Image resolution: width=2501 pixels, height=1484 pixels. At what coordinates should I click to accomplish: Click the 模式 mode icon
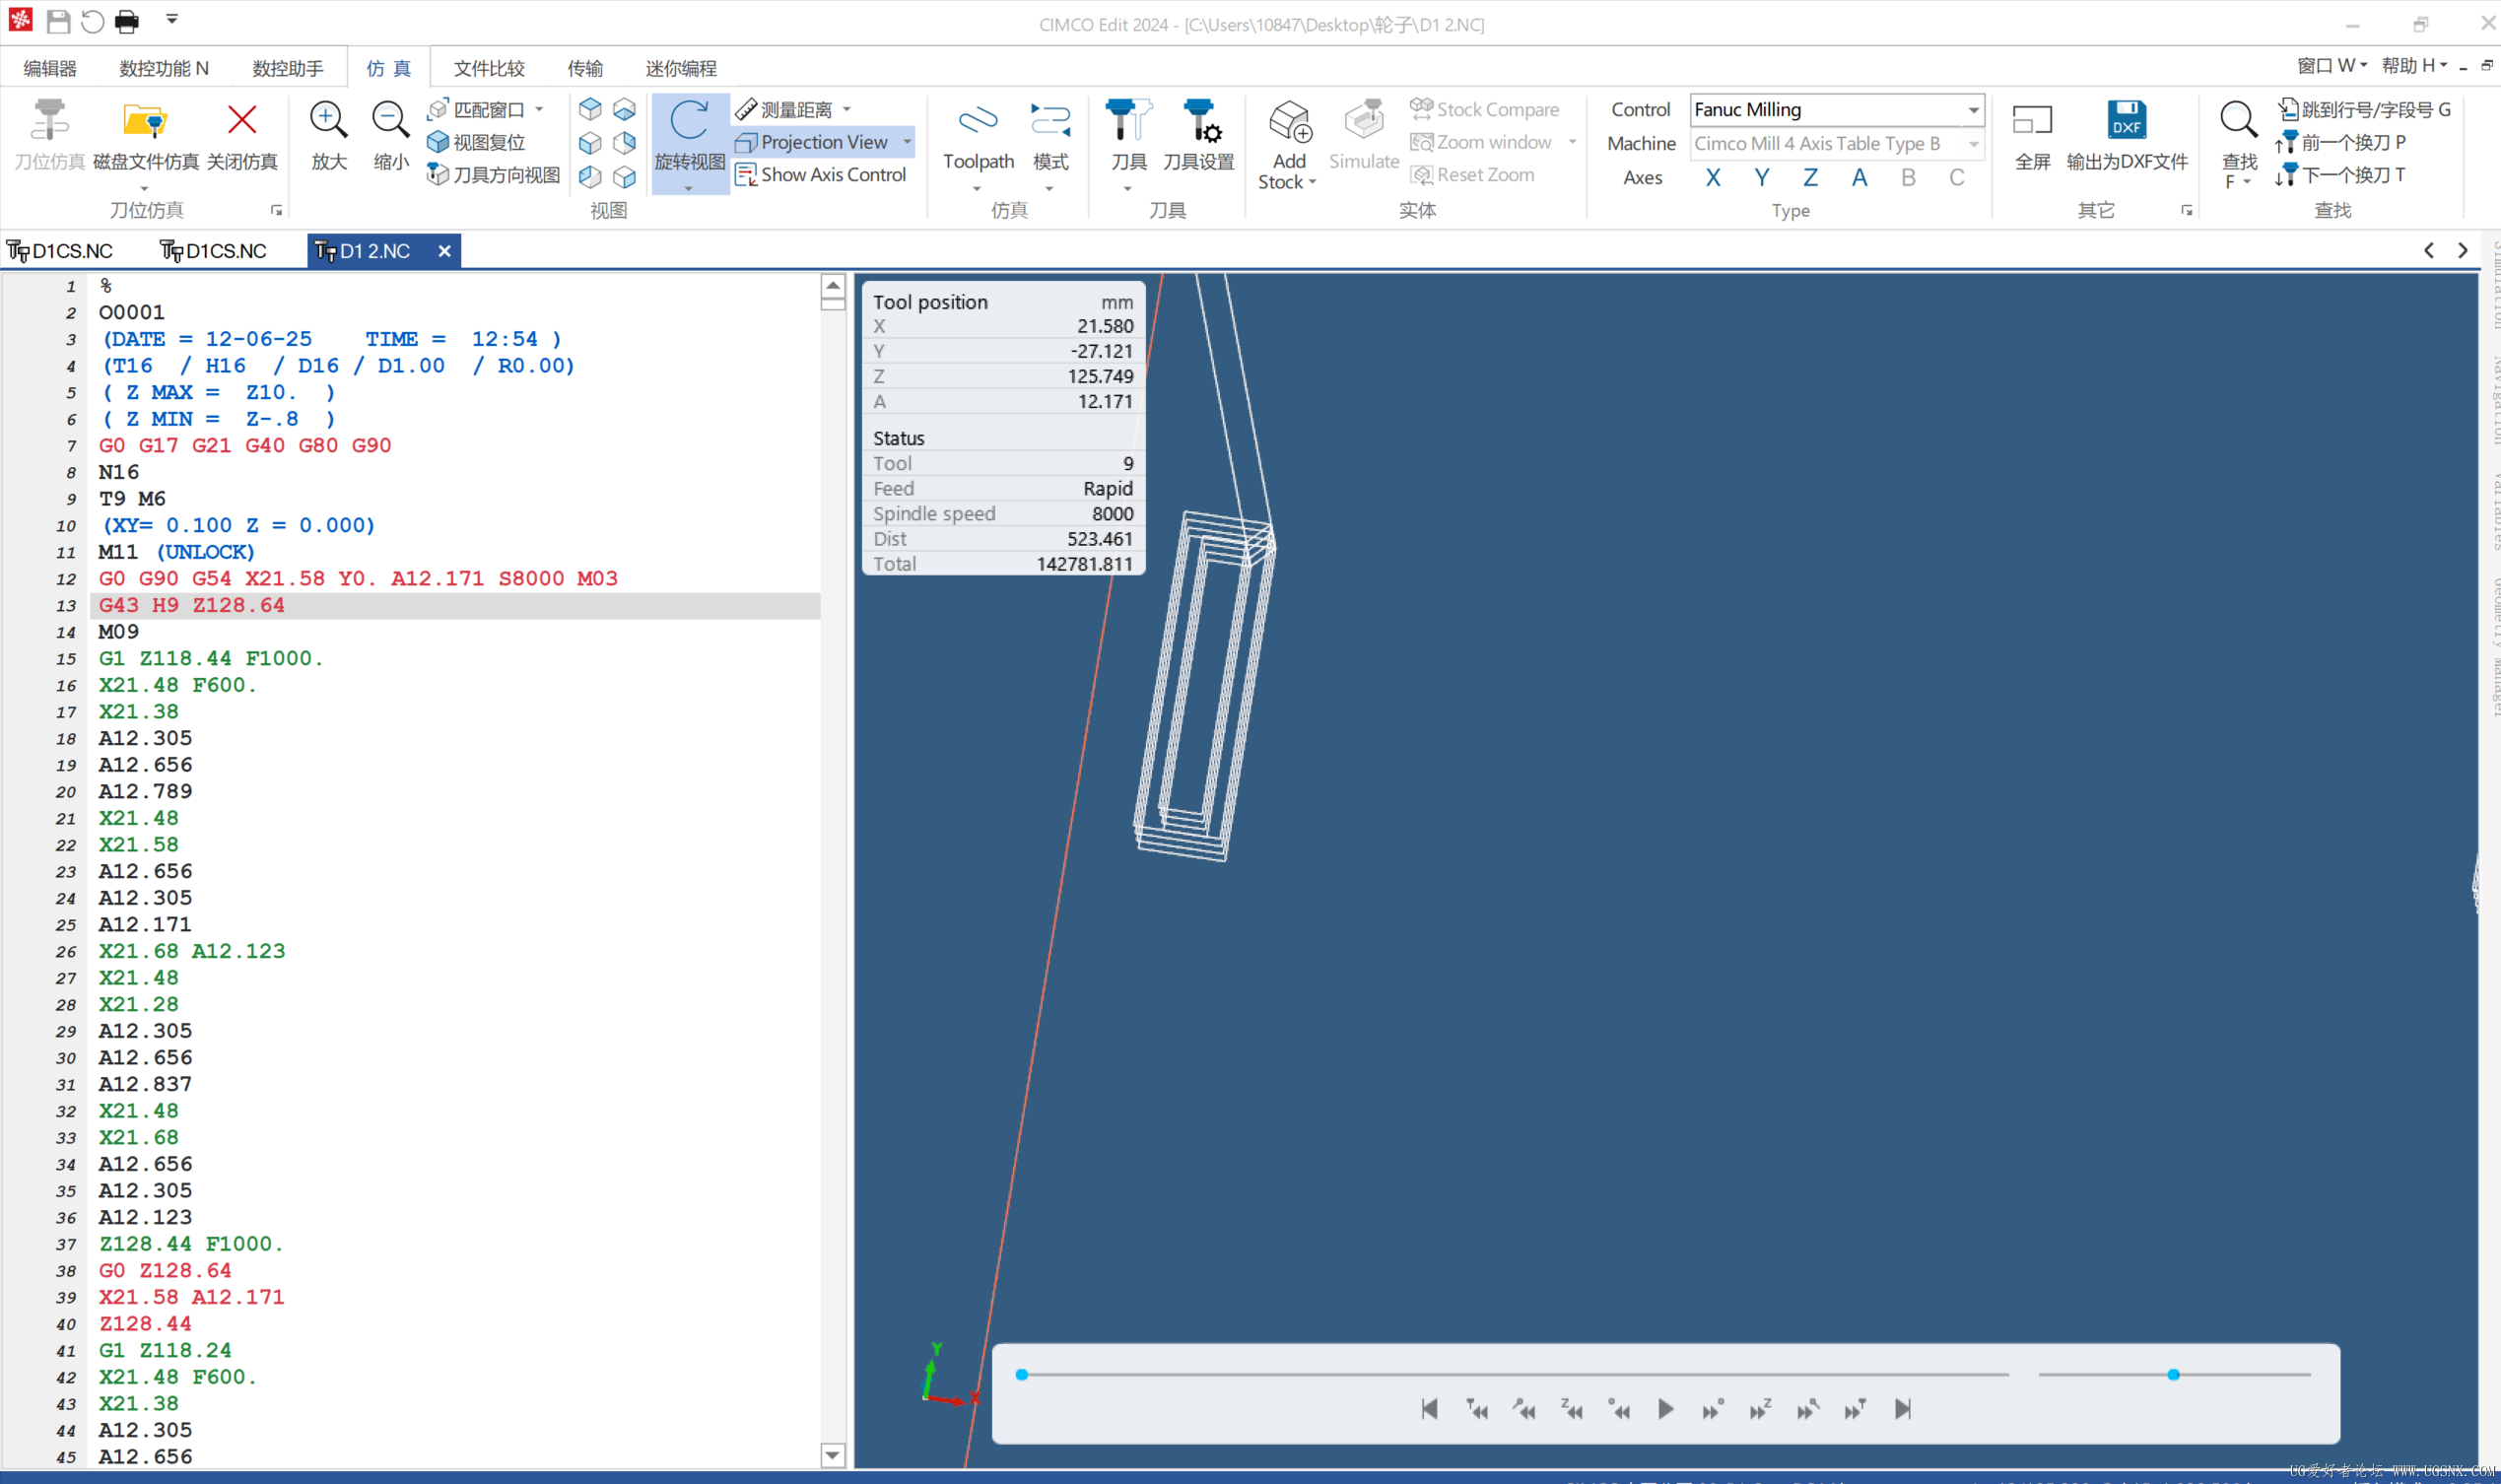click(x=1050, y=121)
